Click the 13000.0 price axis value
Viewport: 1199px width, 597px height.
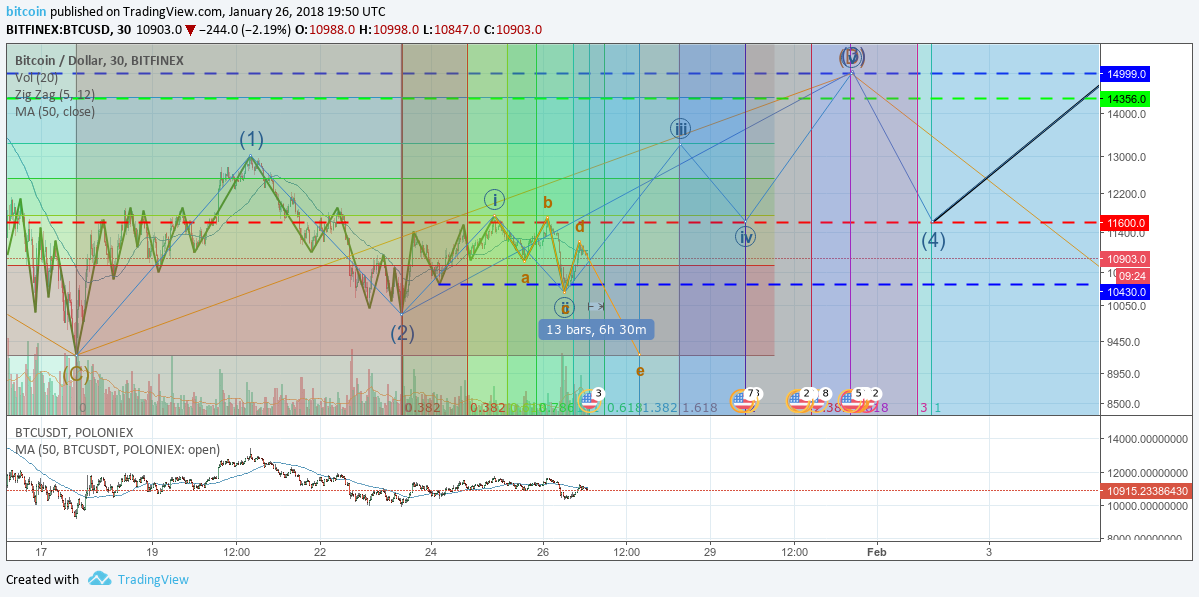click(x=1127, y=157)
